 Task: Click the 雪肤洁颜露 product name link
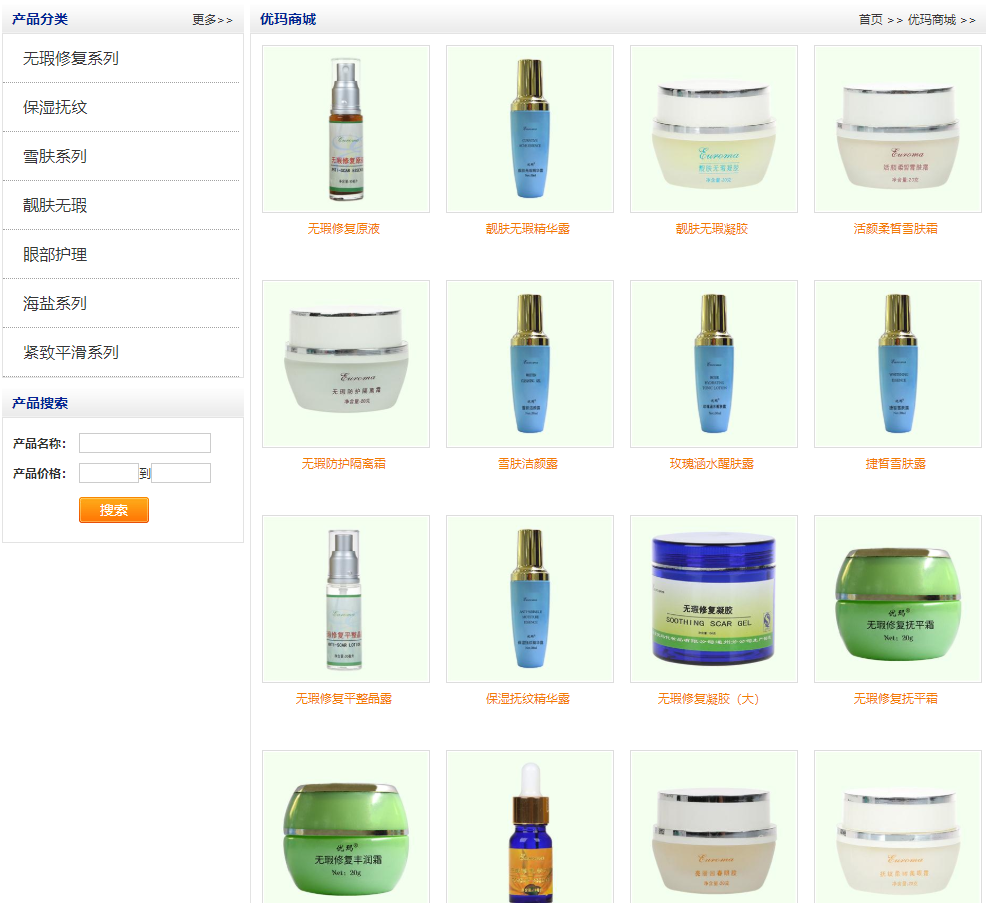528,464
